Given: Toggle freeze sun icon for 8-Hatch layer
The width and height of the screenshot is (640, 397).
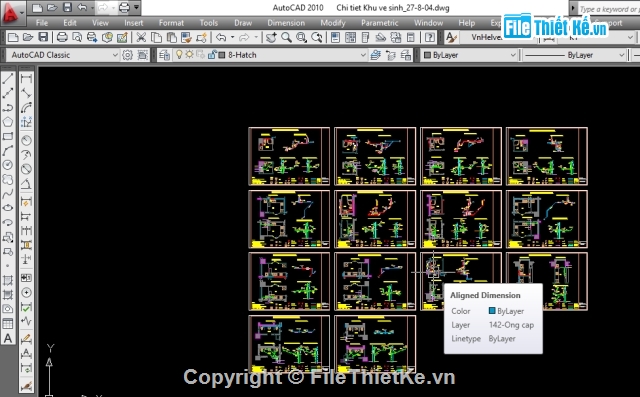Looking at the screenshot, I should pos(189,54).
